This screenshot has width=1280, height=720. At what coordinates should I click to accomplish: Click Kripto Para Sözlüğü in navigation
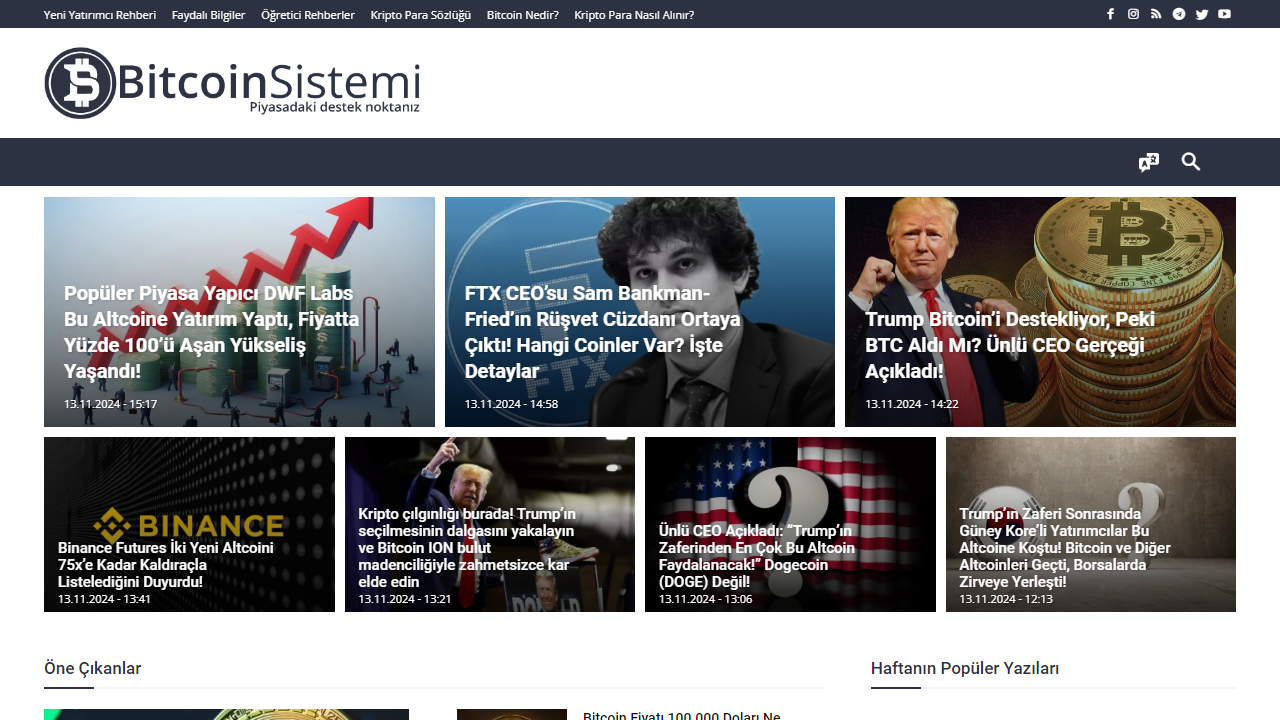point(420,14)
